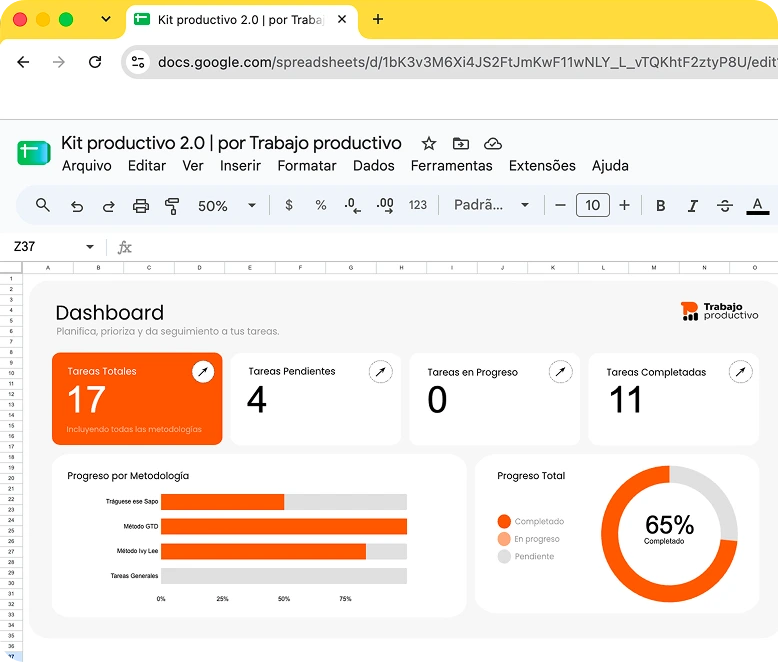The height and width of the screenshot is (662, 778).
Task: Activate the paint format tool
Action: pyautogui.click(x=172, y=206)
